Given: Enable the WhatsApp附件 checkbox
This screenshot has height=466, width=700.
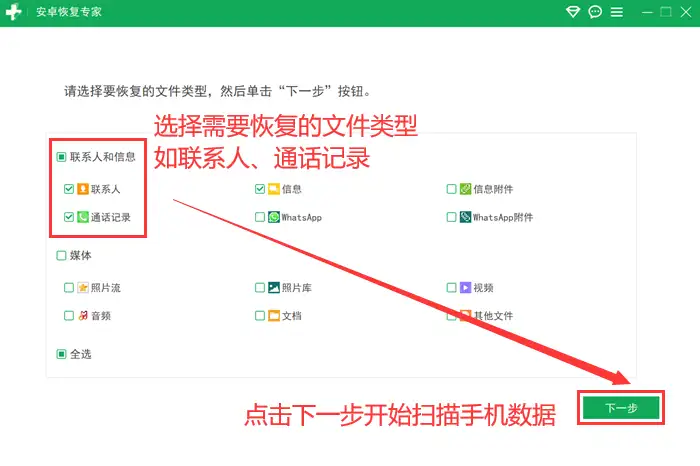Looking at the screenshot, I should [x=451, y=217].
